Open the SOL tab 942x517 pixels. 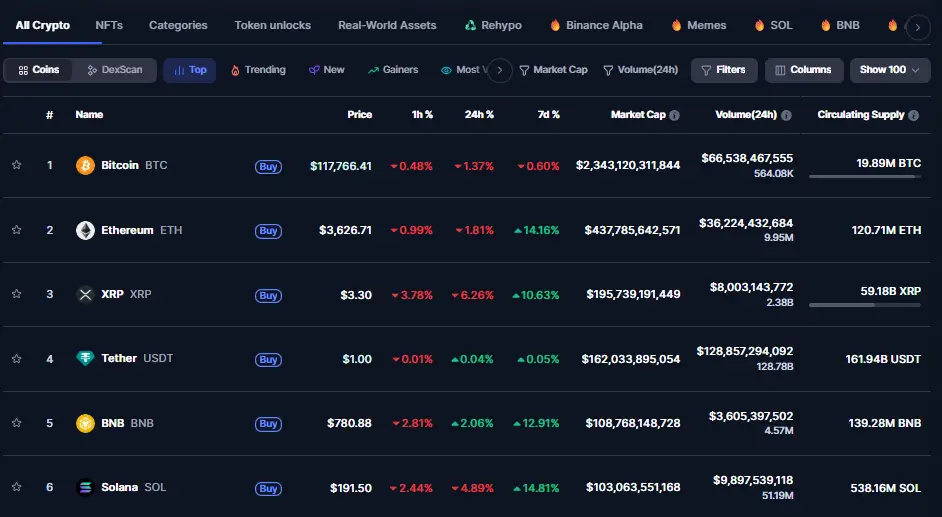(773, 26)
